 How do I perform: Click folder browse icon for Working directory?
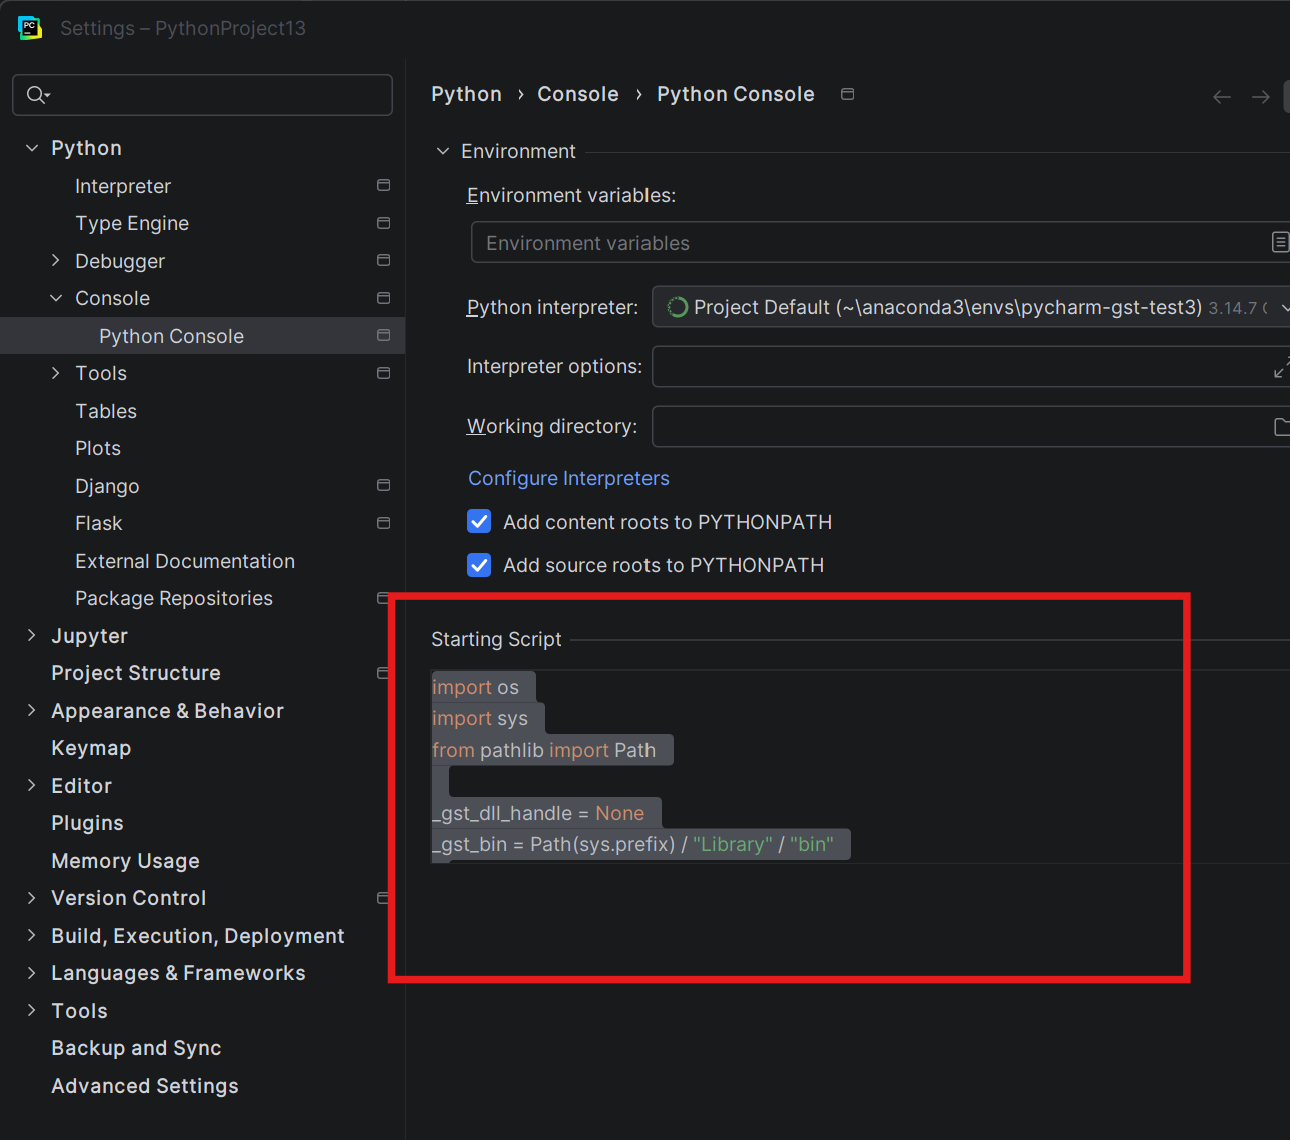click(1281, 427)
